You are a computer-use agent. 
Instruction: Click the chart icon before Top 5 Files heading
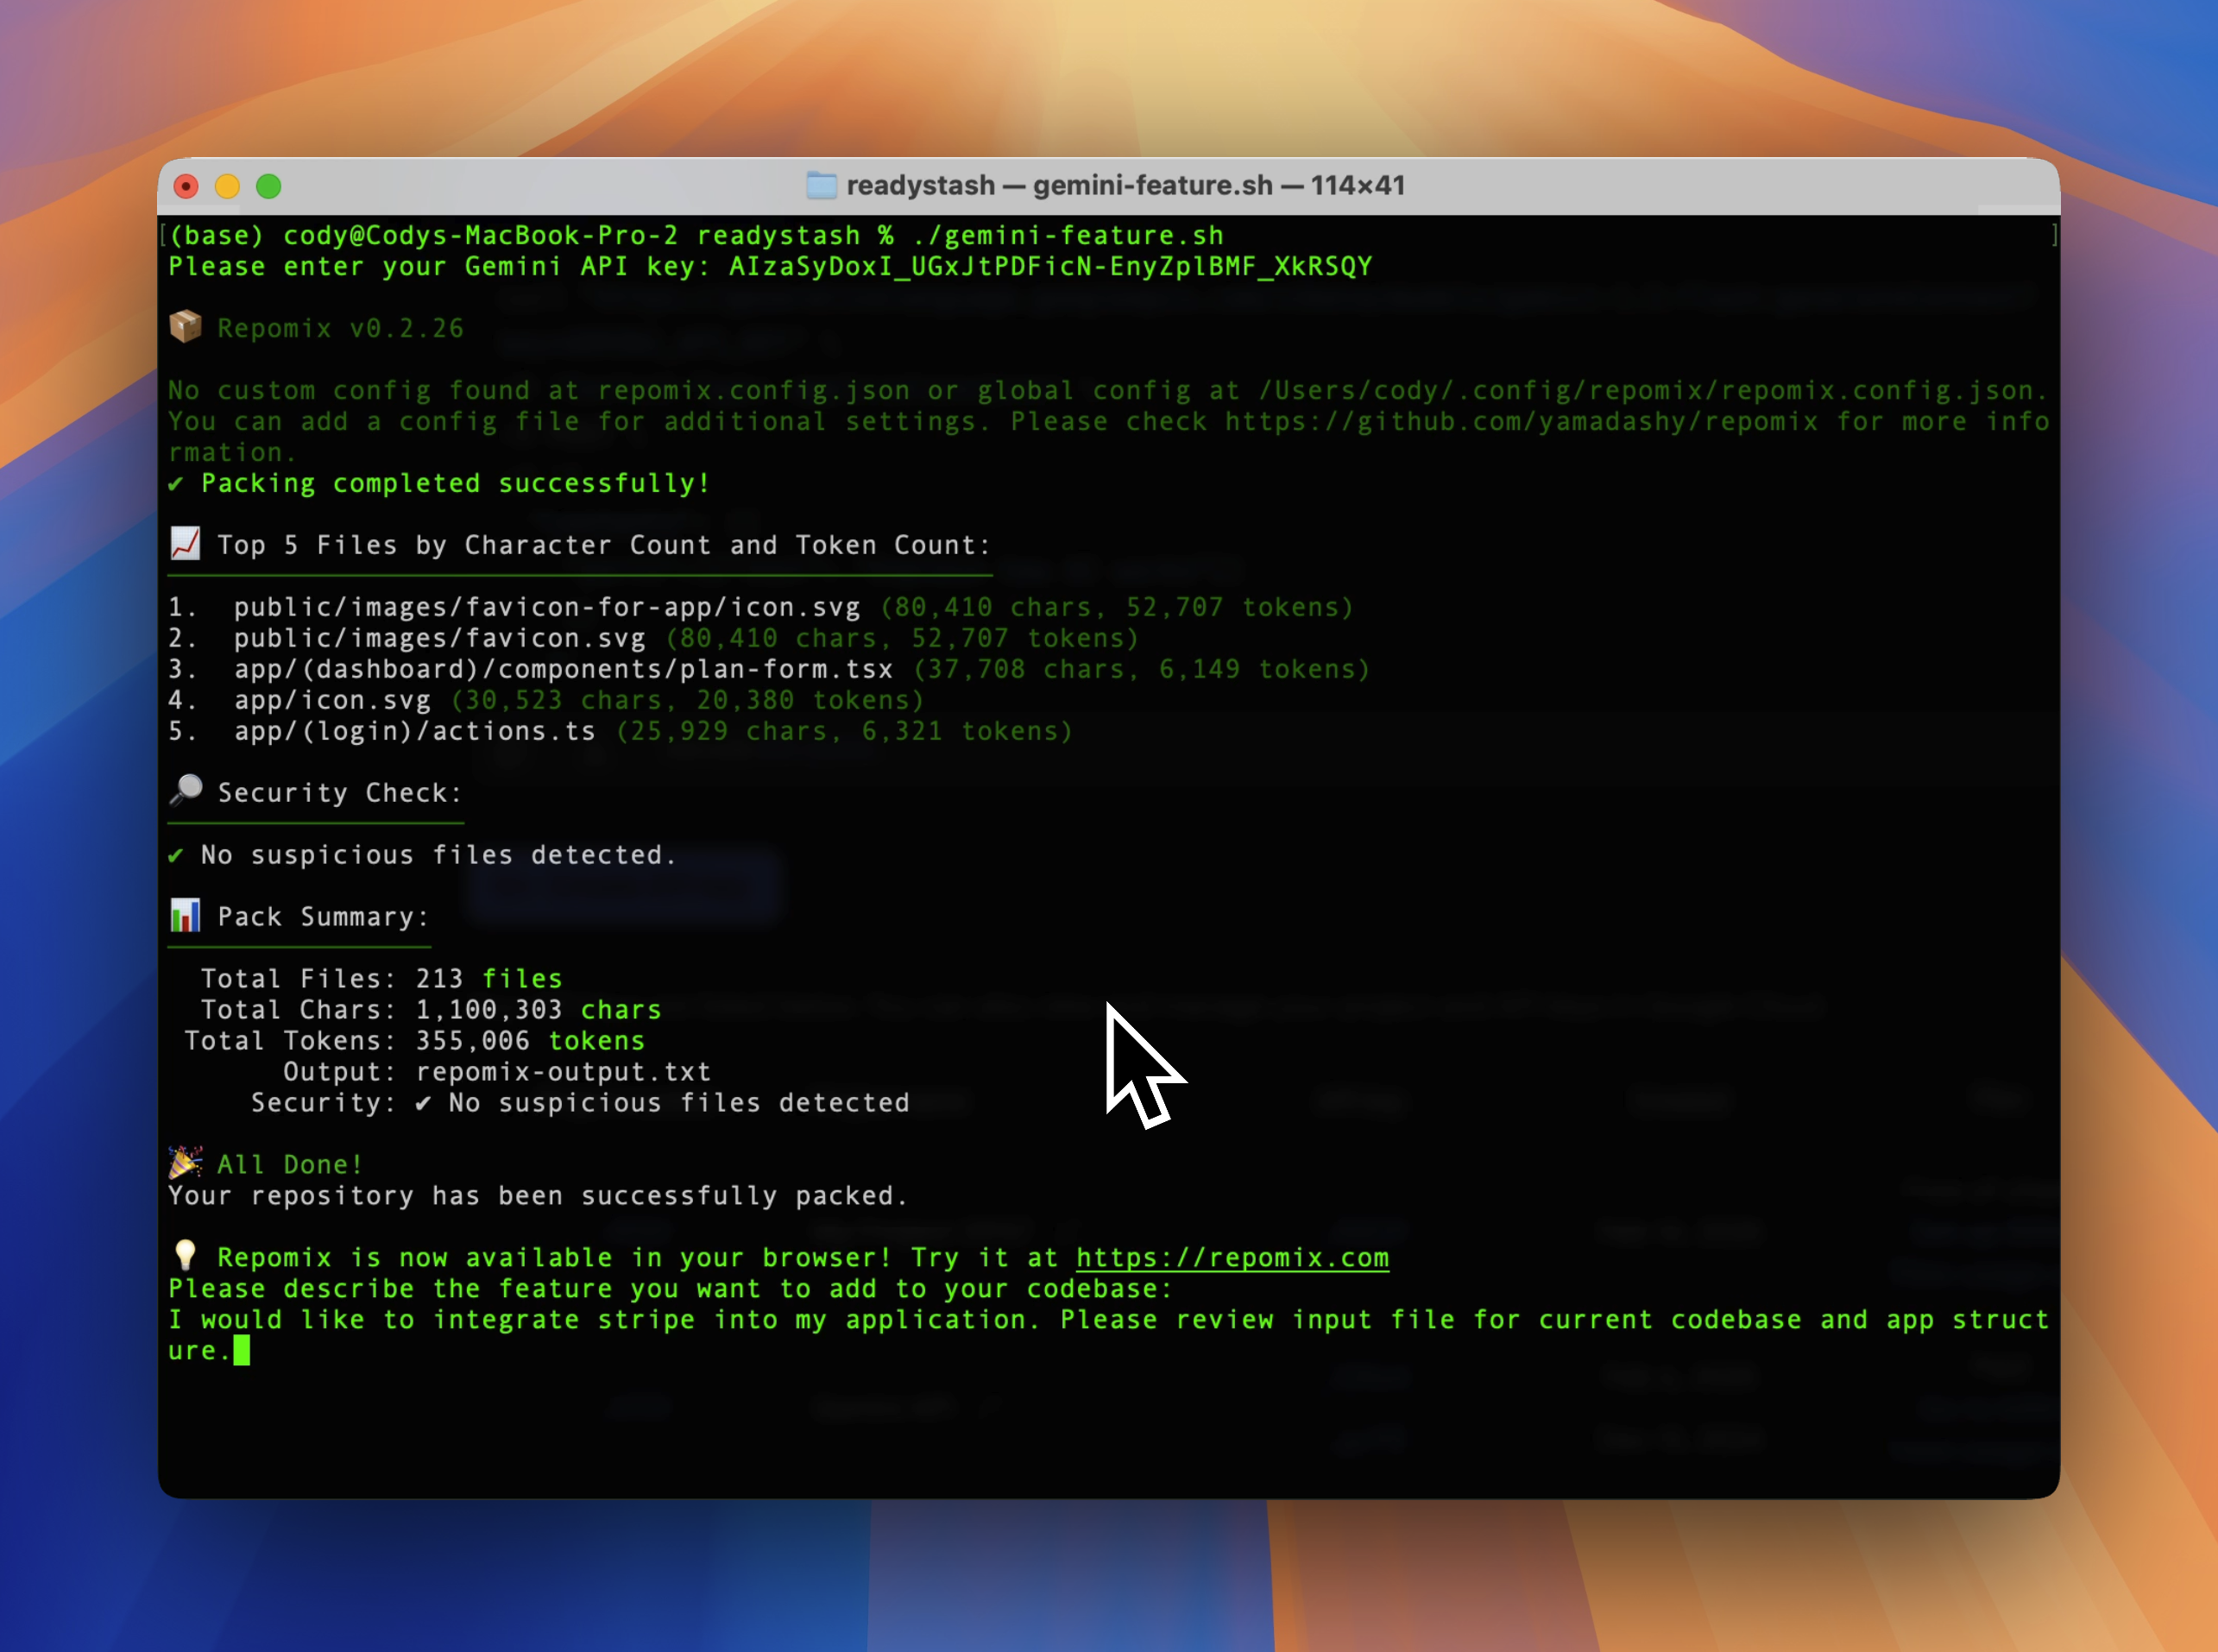pos(186,543)
